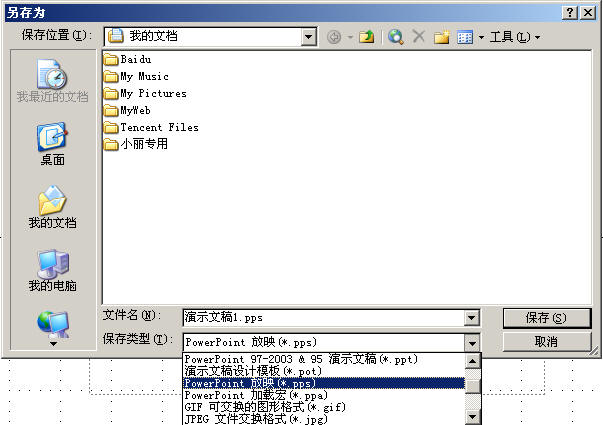Go to 桌面 in places bar

pos(53,144)
